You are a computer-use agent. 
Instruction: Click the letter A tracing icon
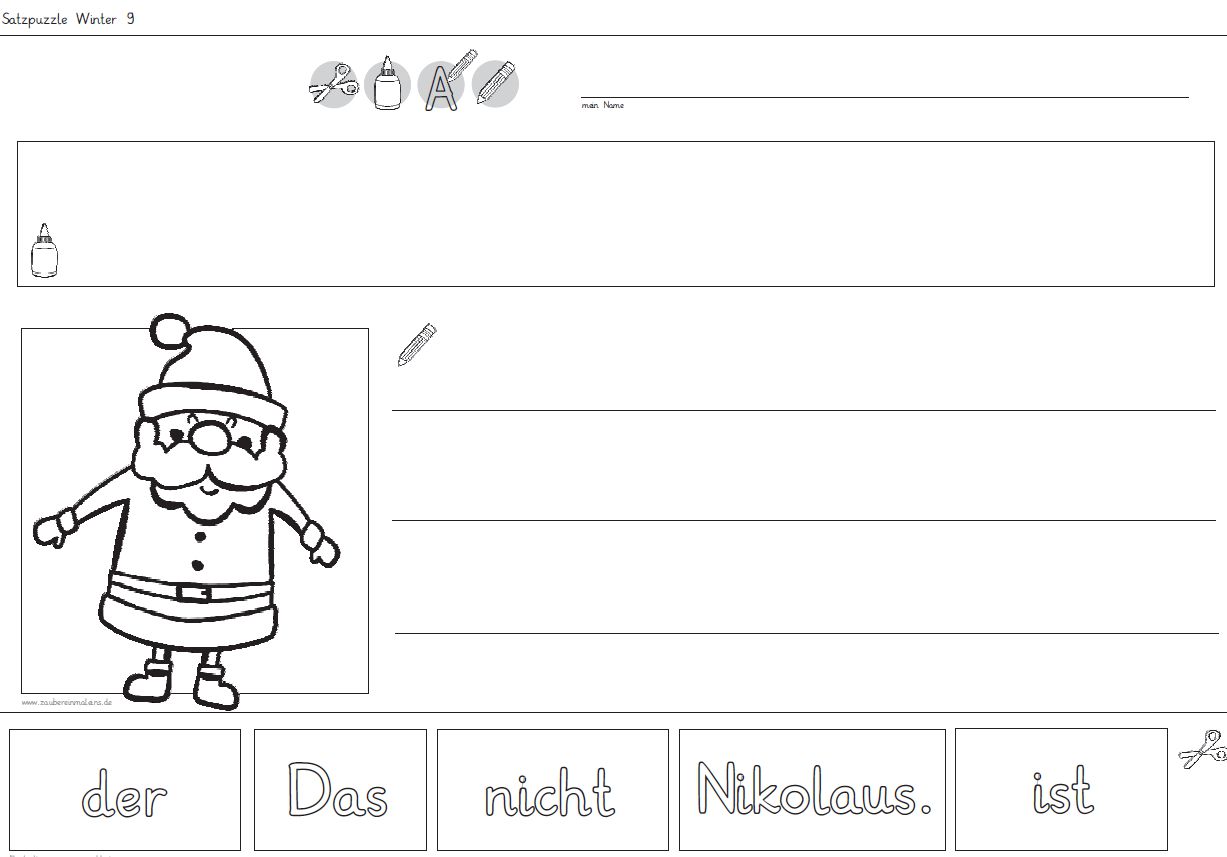point(443,82)
